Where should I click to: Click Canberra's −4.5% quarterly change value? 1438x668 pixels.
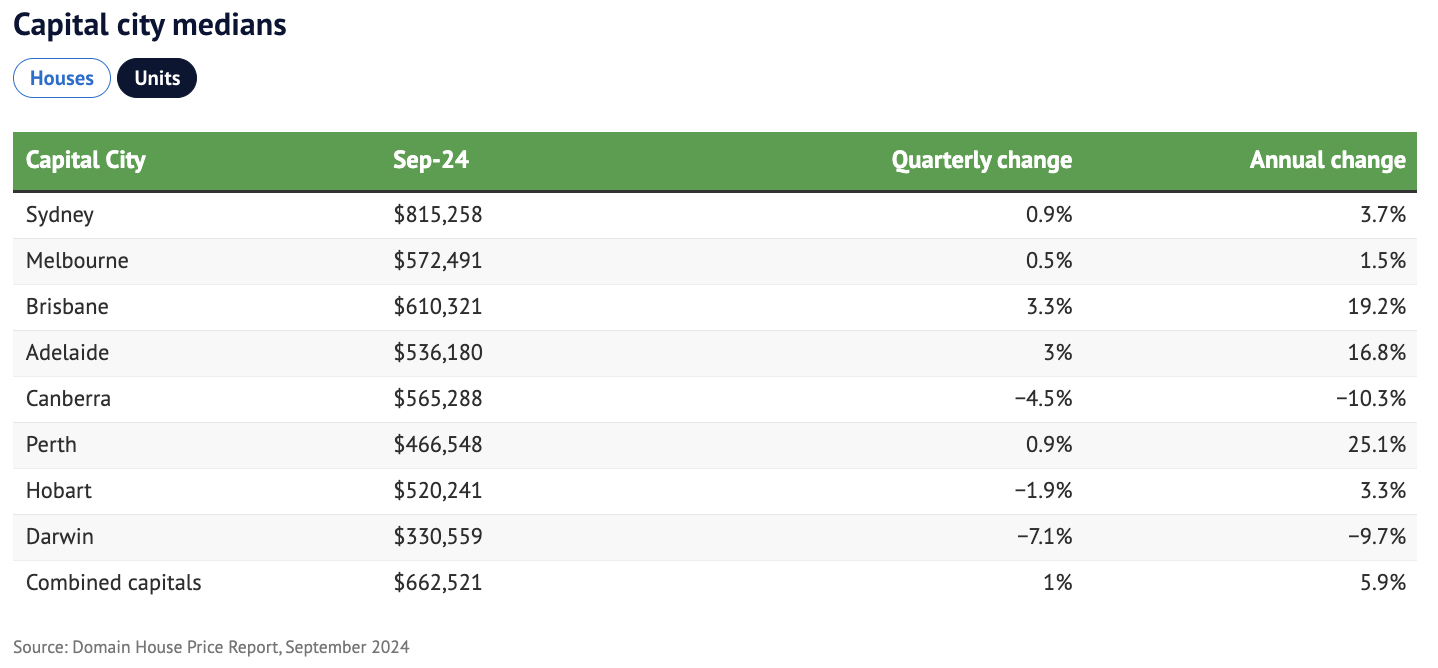1042,399
